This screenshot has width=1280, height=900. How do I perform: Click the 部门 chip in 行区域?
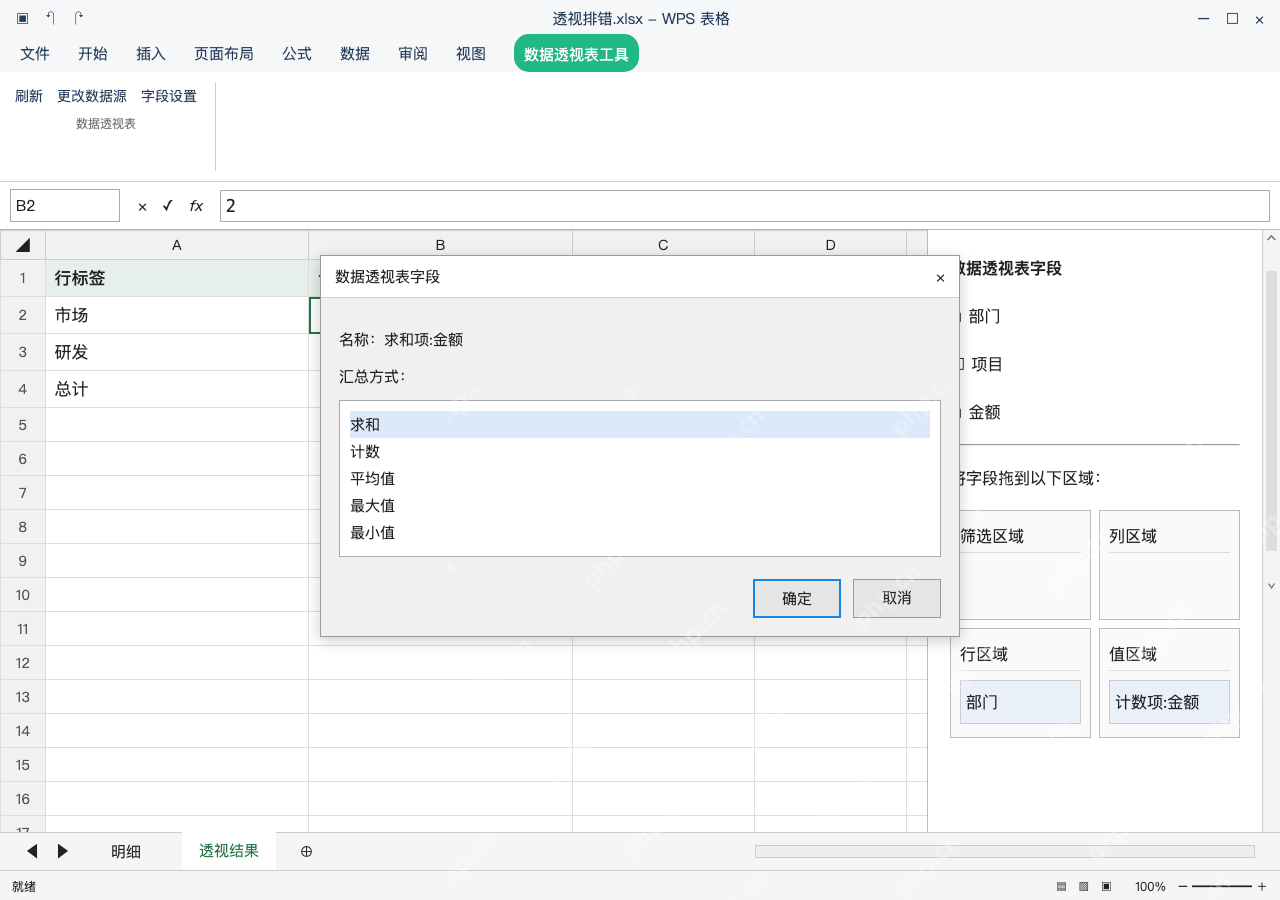[1020, 702]
